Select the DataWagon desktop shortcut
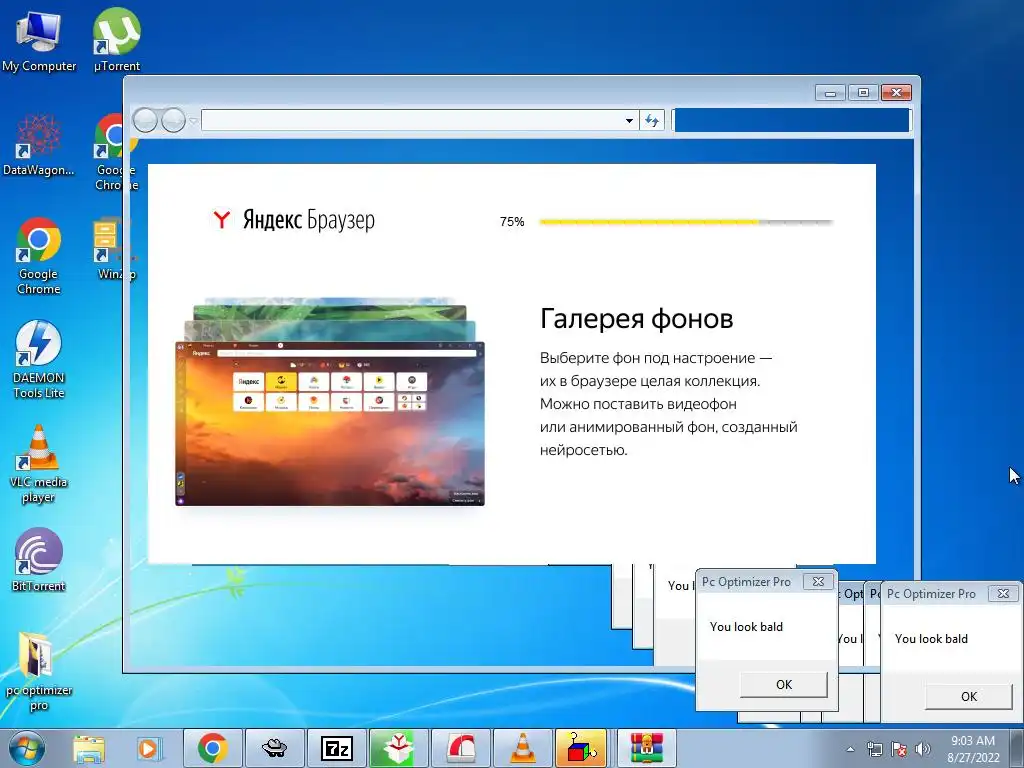1024x768 pixels. click(39, 145)
